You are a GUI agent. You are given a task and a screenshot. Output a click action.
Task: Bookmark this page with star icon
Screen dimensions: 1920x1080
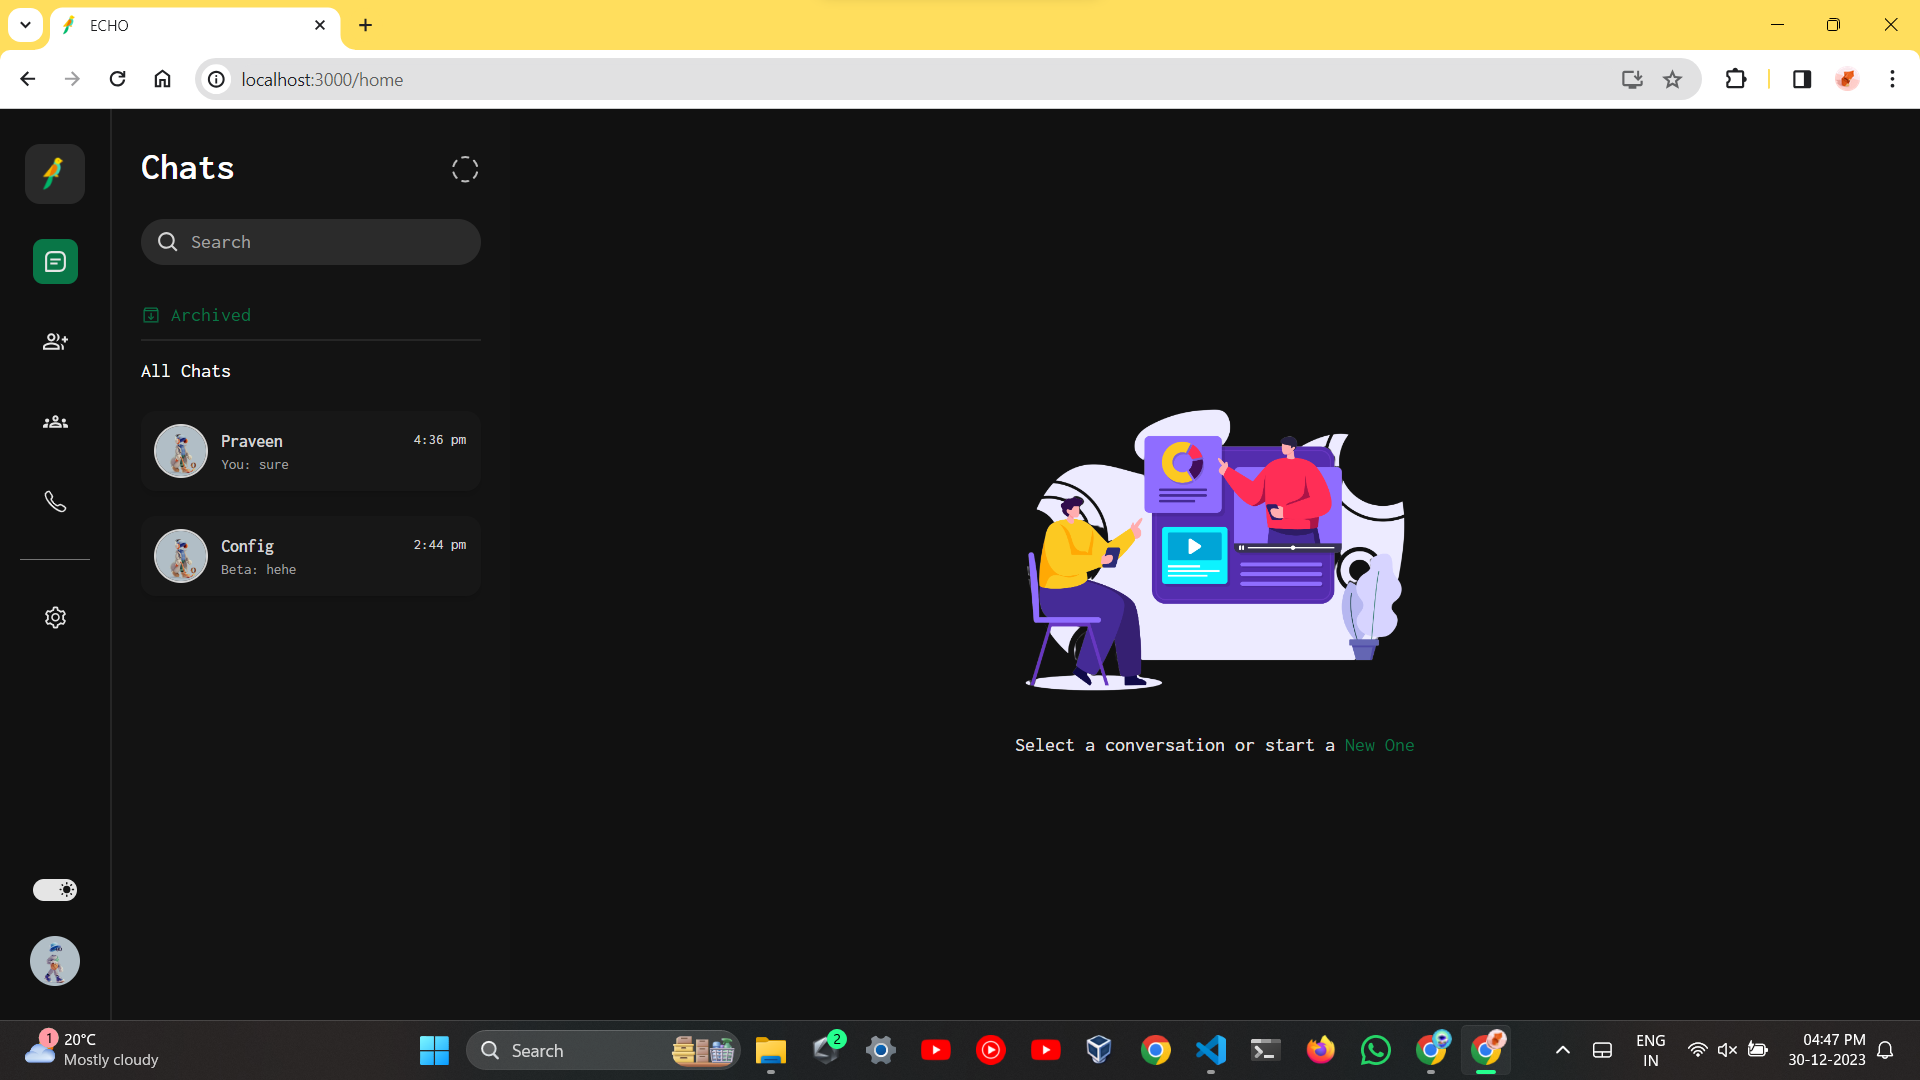[x=1672, y=79]
